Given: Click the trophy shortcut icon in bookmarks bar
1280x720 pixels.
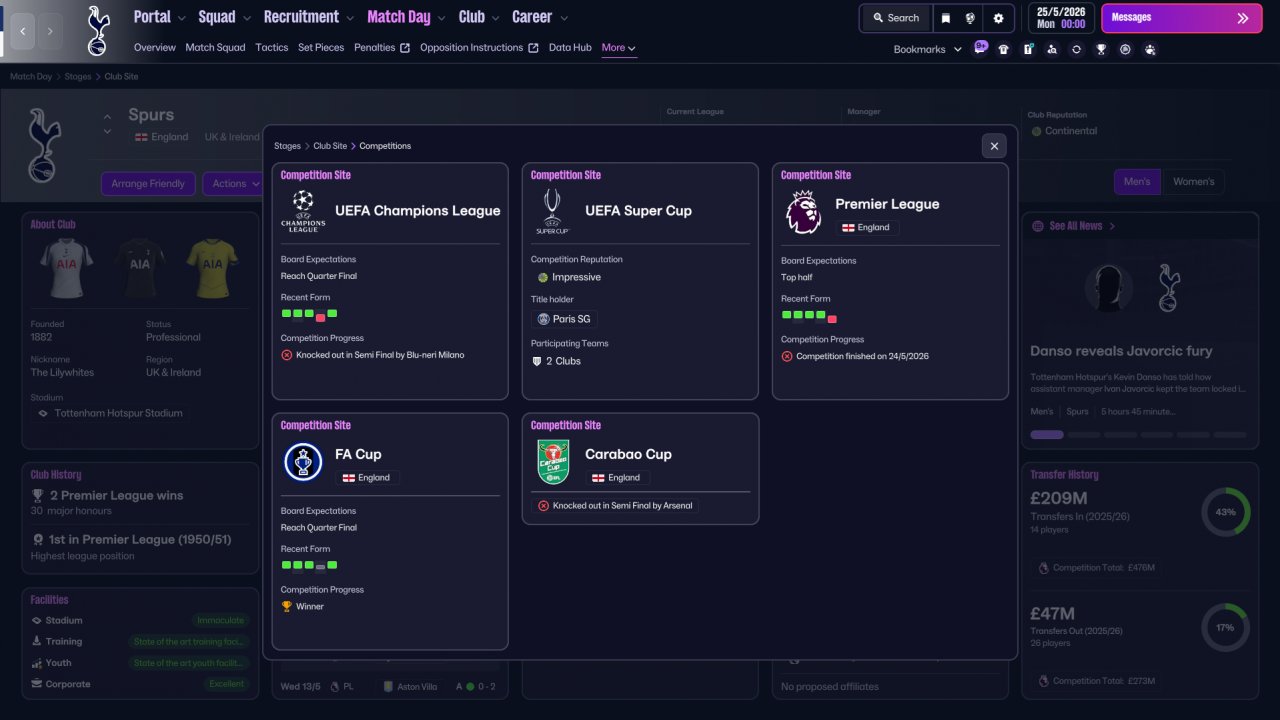Looking at the screenshot, I should (1101, 49).
